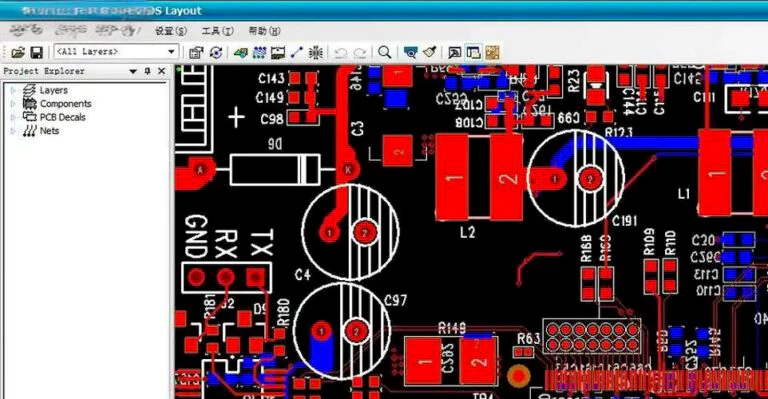Select the C143 reference label

[x=272, y=78]
